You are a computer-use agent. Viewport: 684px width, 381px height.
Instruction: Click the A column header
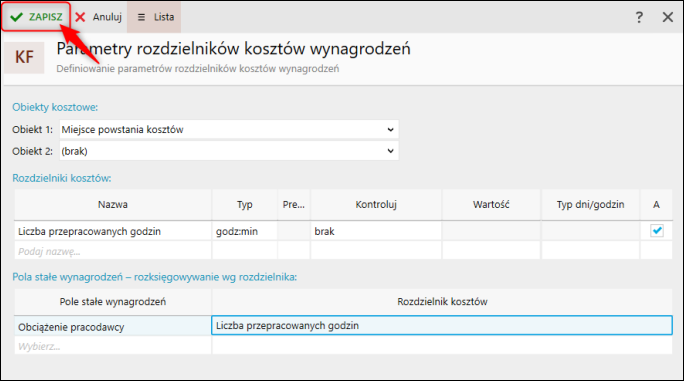point(657,205)
